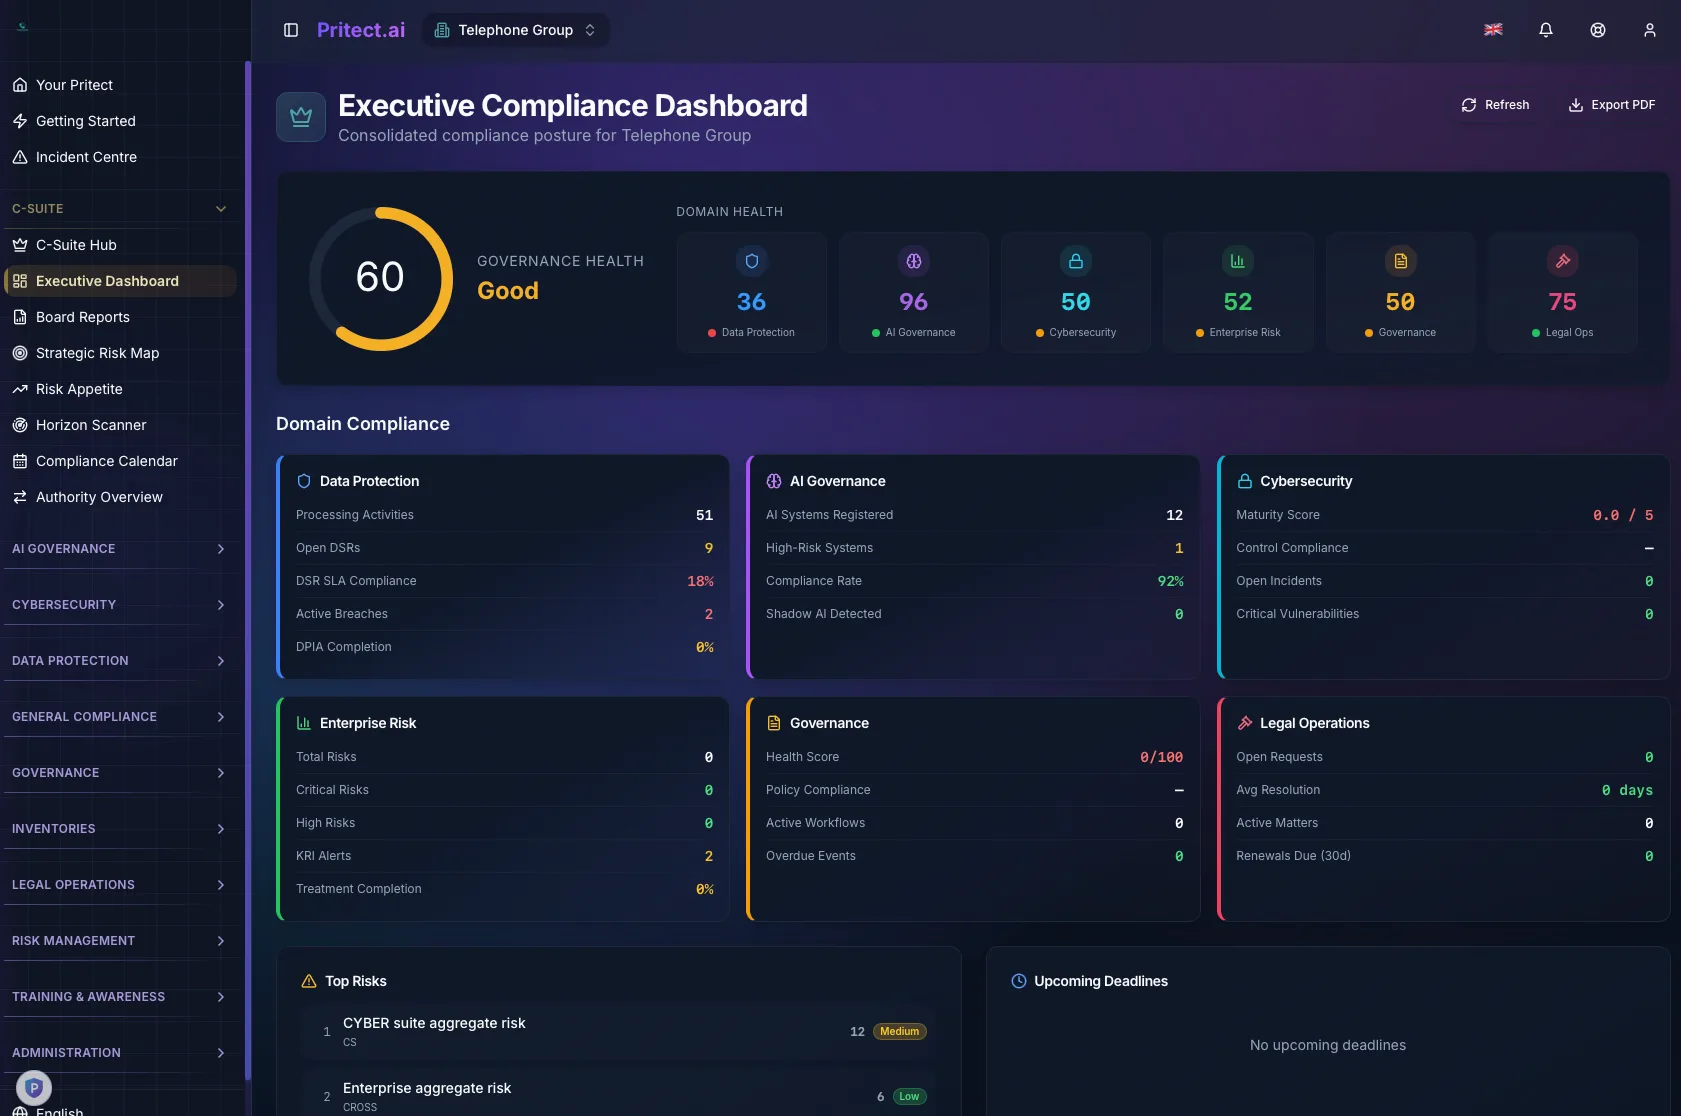Click the Low risk badge
The image size is (1681, 1116).
click(908, 1096)
